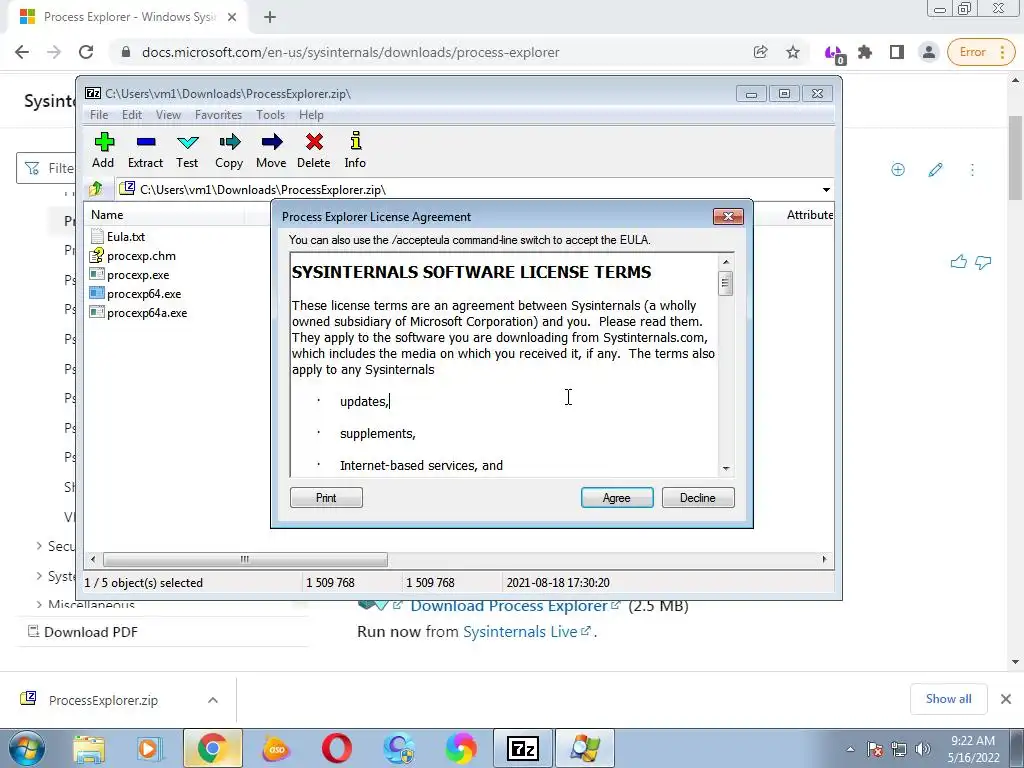Image resolution: width=1024 pixels, height=768 pixels.
Task: Show hidden system tray icons arrow
Action: click(850, 749)
